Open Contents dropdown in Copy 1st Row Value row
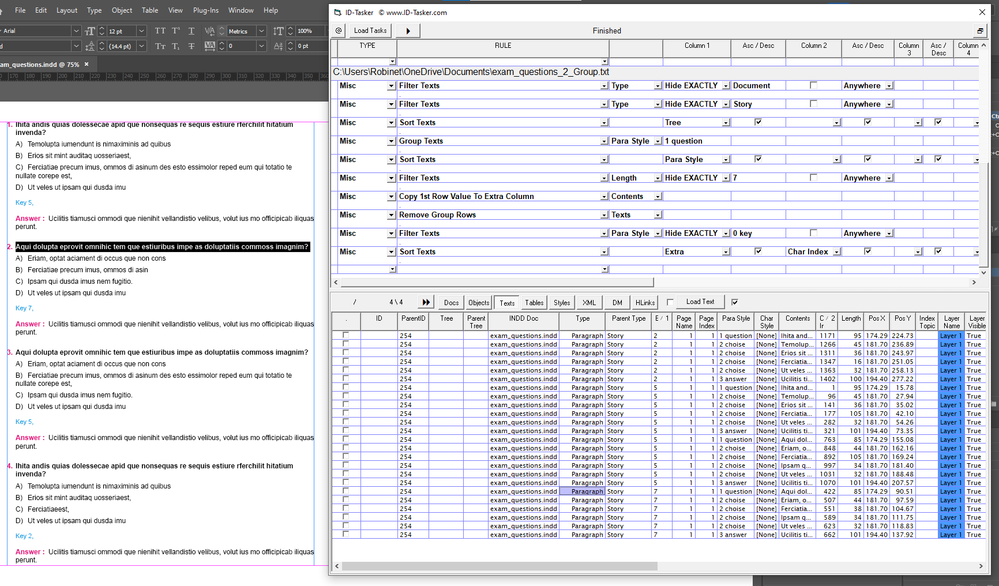 point(658,197)
